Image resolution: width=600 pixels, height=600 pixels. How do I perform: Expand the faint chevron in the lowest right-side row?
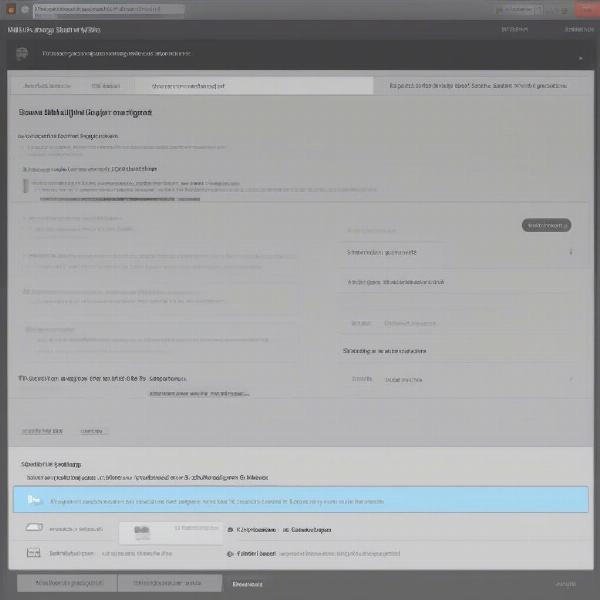[x=571, y=379]
